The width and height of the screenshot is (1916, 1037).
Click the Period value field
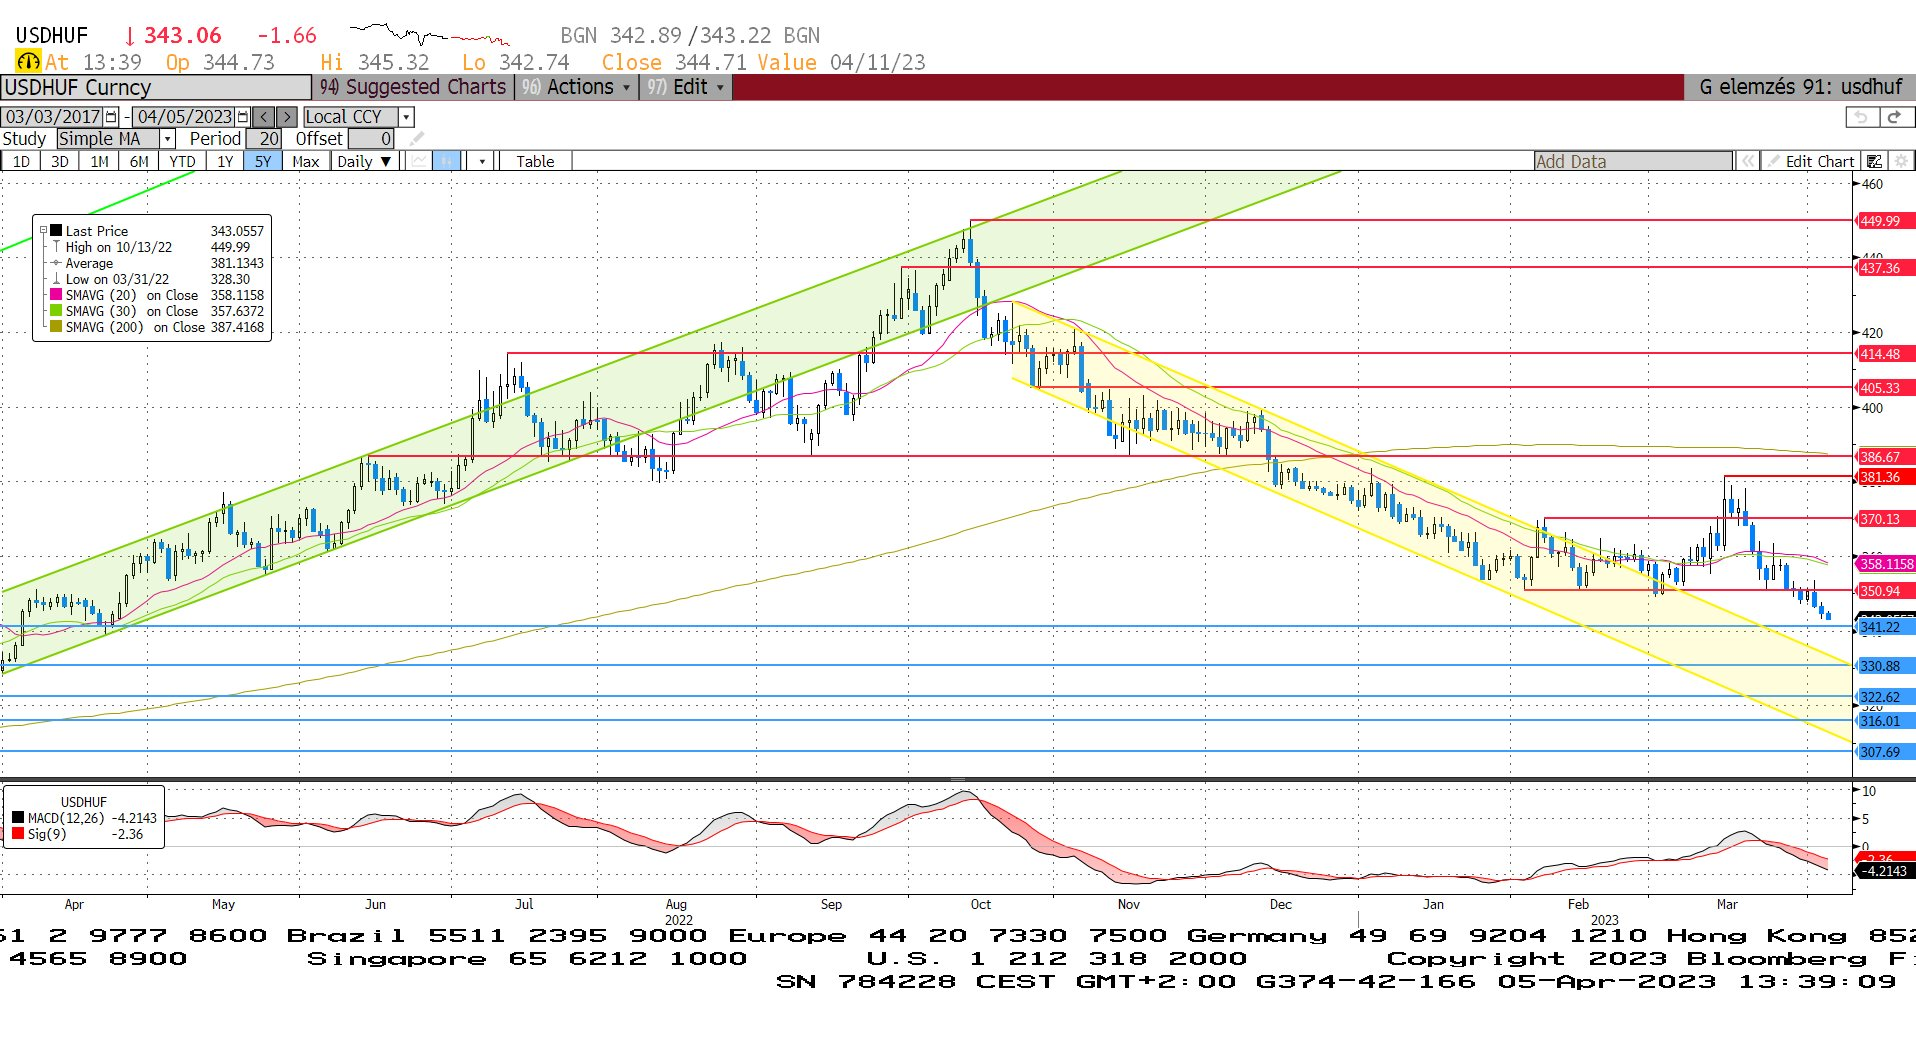265,139
